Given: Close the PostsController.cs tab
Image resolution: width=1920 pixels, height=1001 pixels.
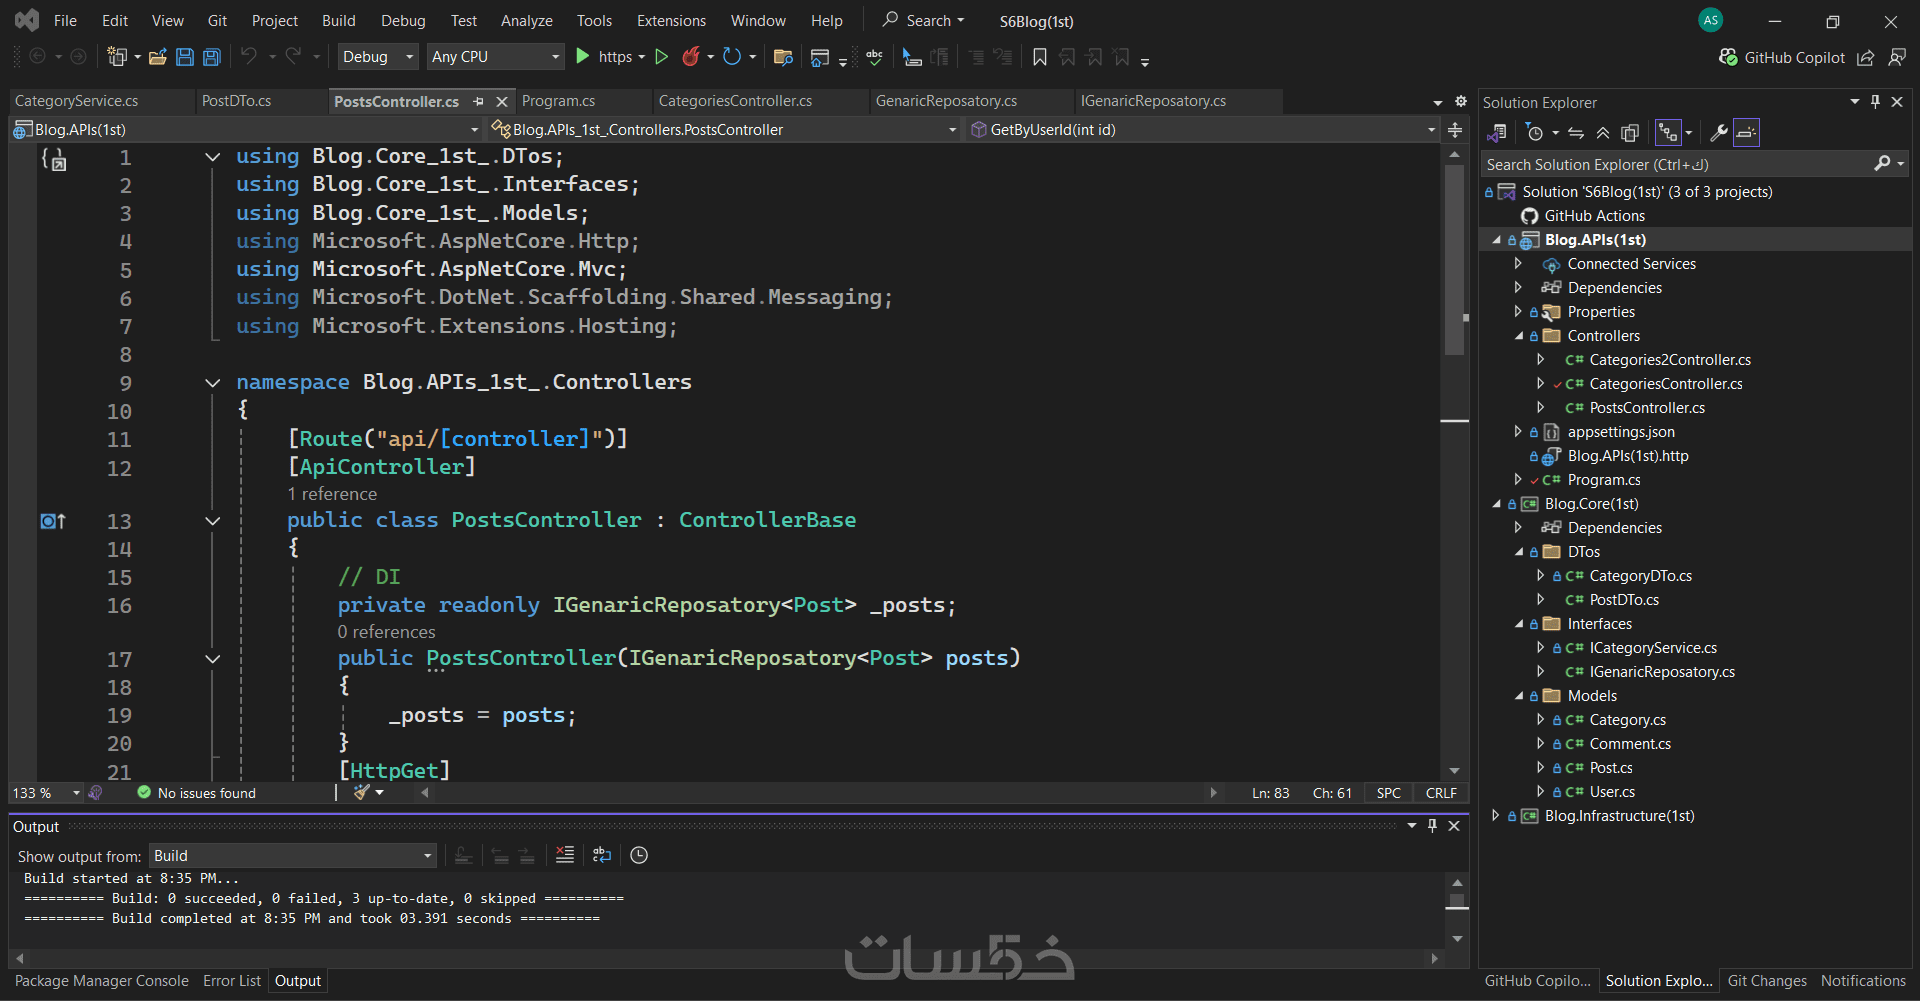Looking at the screenshot, I should pyautogui.click(x=502, y=101).
